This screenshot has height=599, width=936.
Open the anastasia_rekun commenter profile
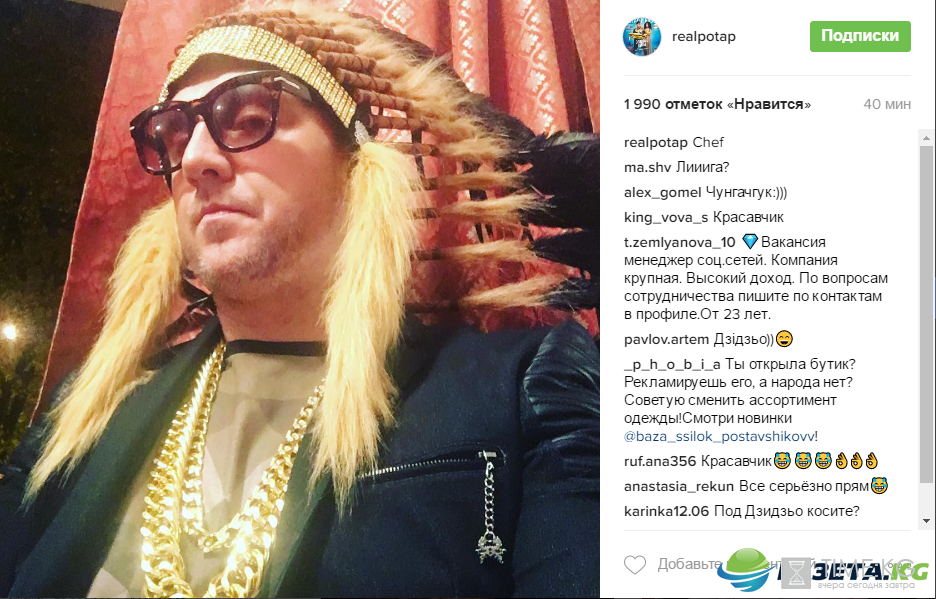(x=679, y=486)
